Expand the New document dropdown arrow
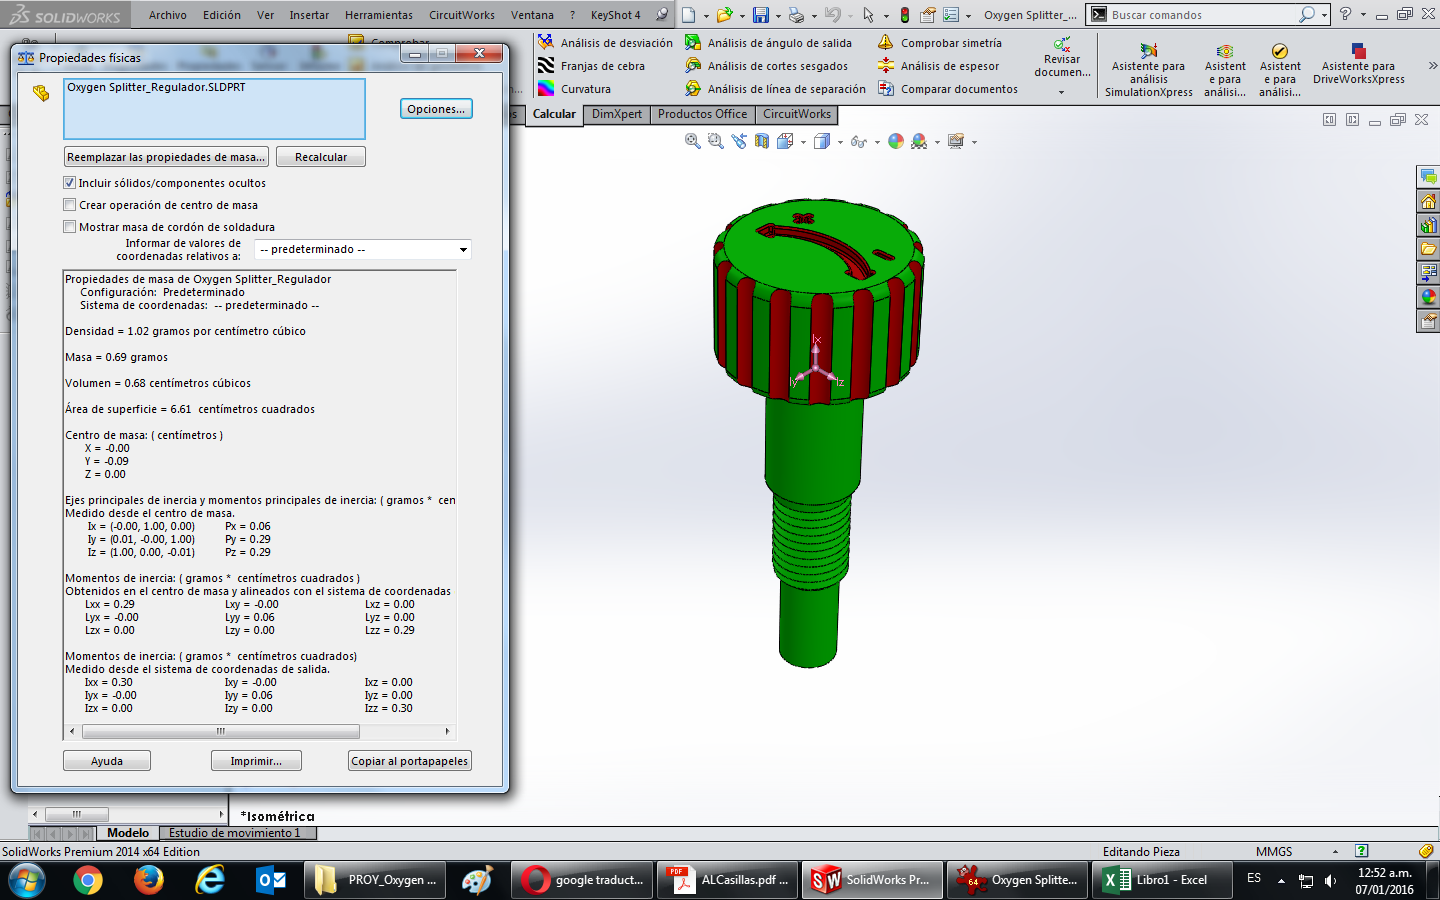Image resolution: width=1440 pixels, height=900 pixels. (x=706, y=16)
